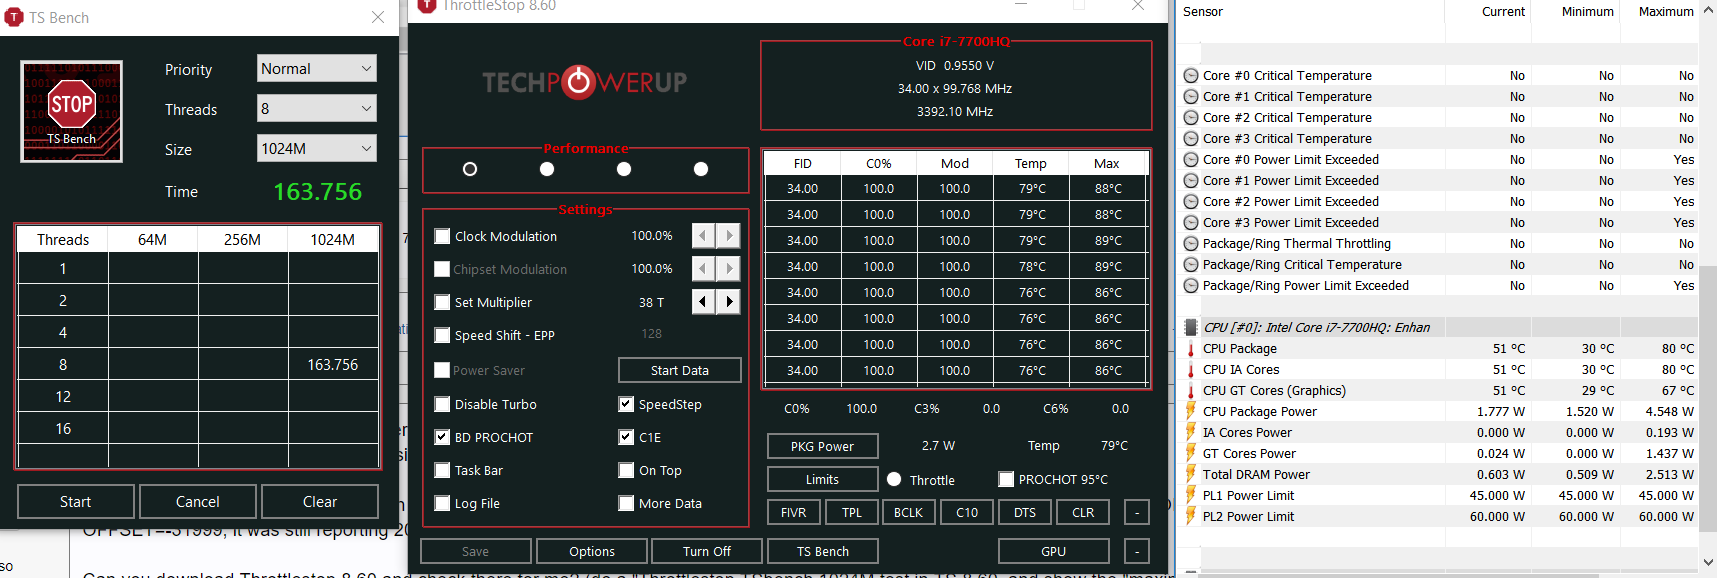The image size is (1717, 578).
Task: Uncheck the BD PROCHOT checkbox
Action: (x=442, y=438)
